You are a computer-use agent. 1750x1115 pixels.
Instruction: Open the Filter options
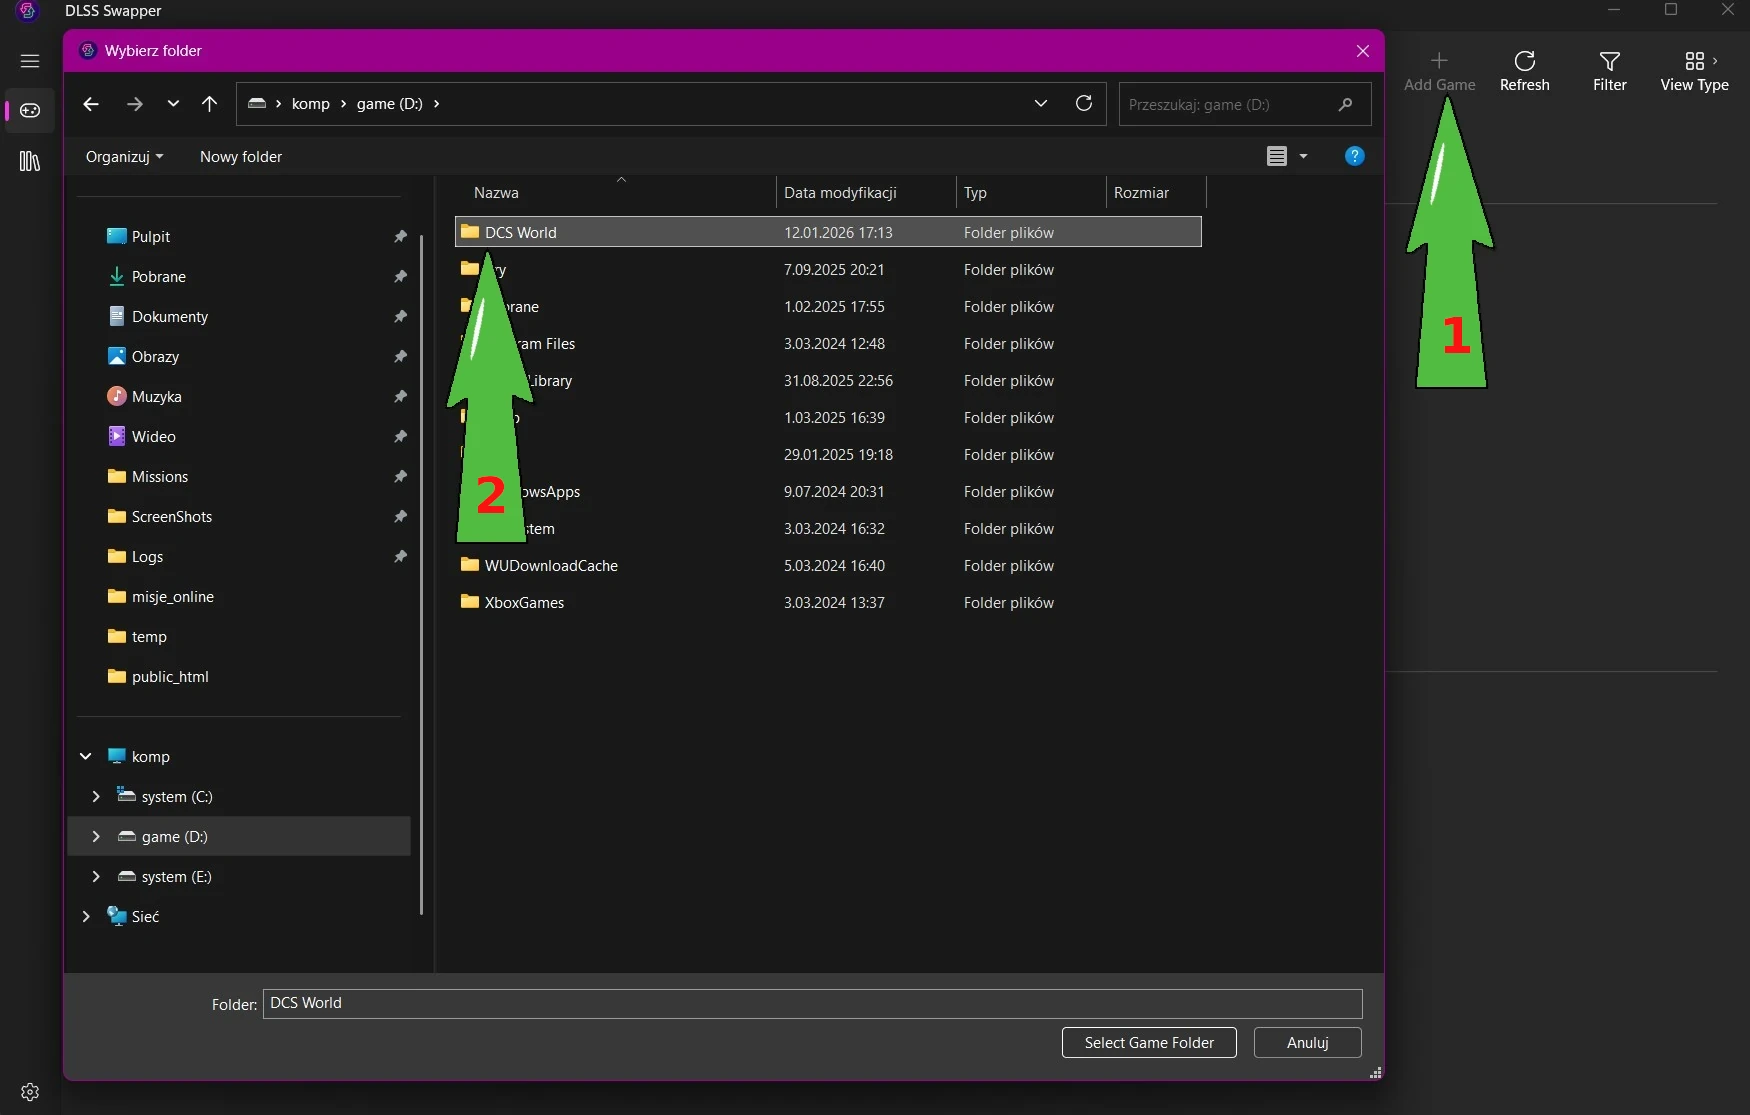[1609, 71]
